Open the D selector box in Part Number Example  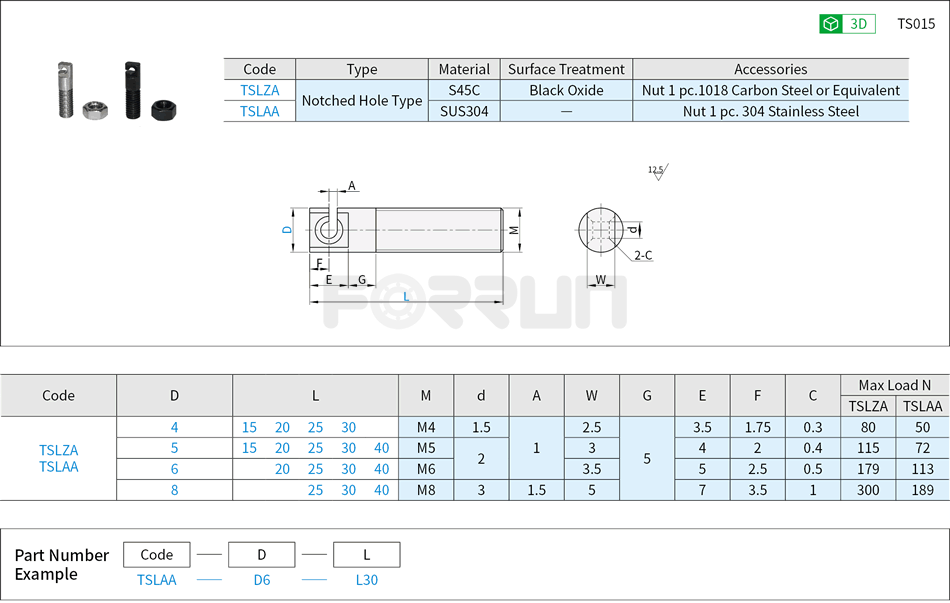tap(261, 554)
